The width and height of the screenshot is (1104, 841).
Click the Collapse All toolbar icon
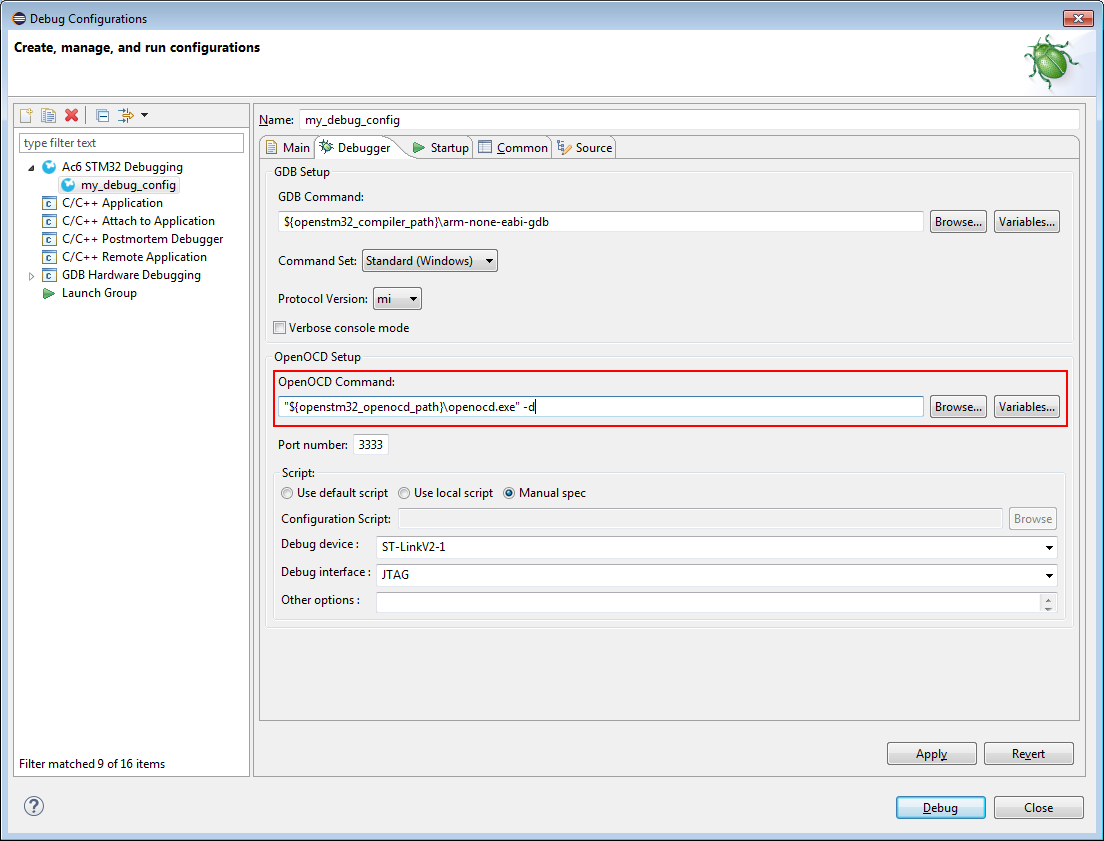pyautogui.click(x=102, y=115)
